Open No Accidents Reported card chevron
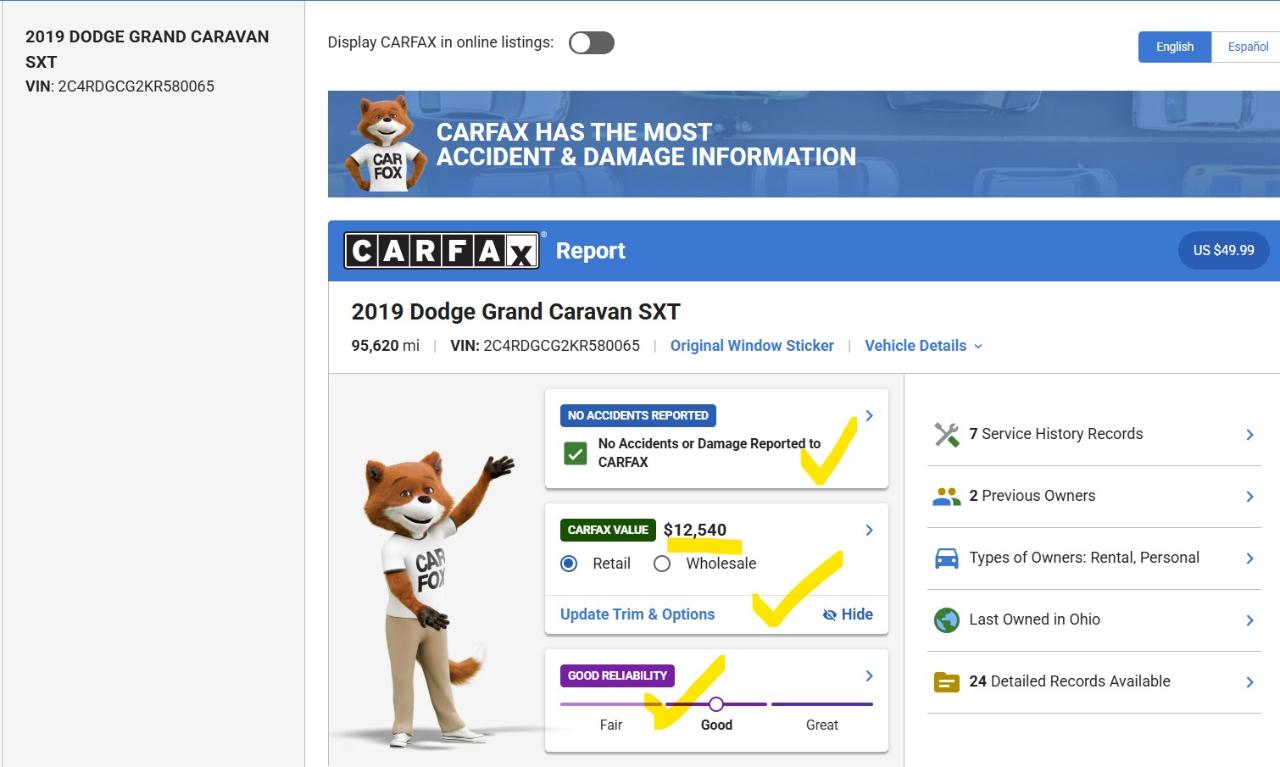1280x767 pixels. point(869,415)
